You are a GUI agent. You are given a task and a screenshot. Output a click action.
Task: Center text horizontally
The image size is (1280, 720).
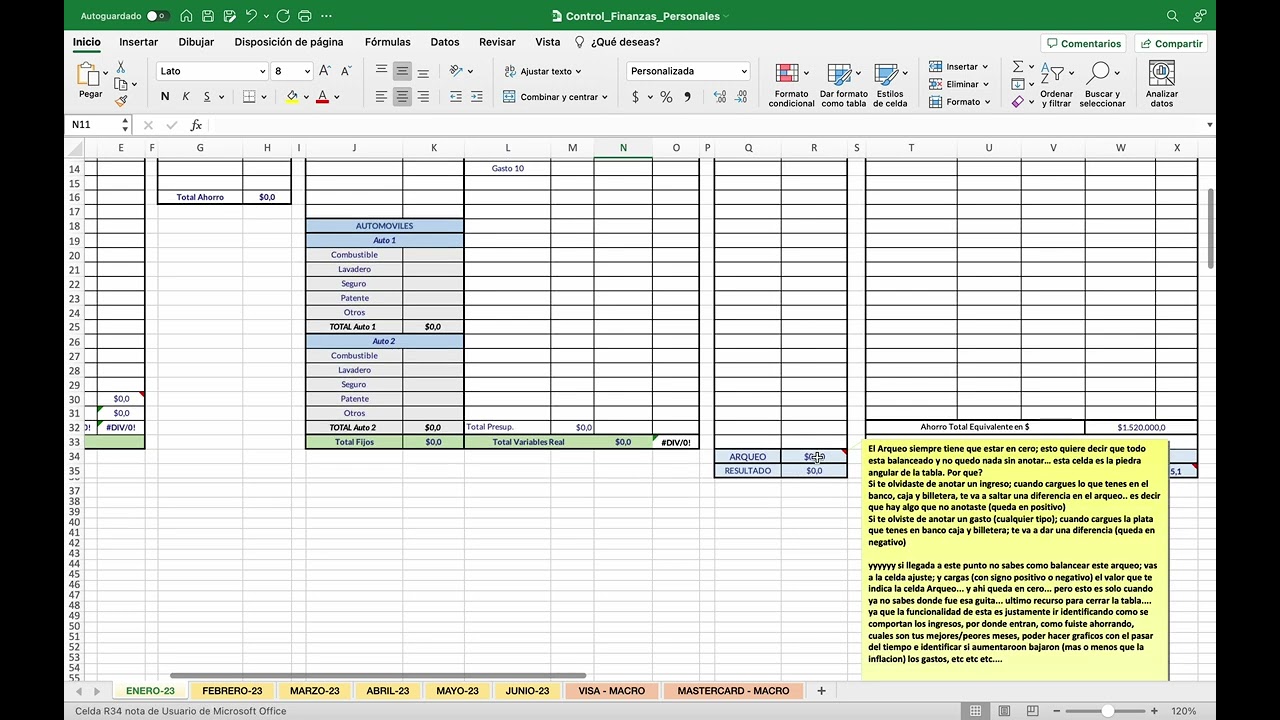coord(402,97)
